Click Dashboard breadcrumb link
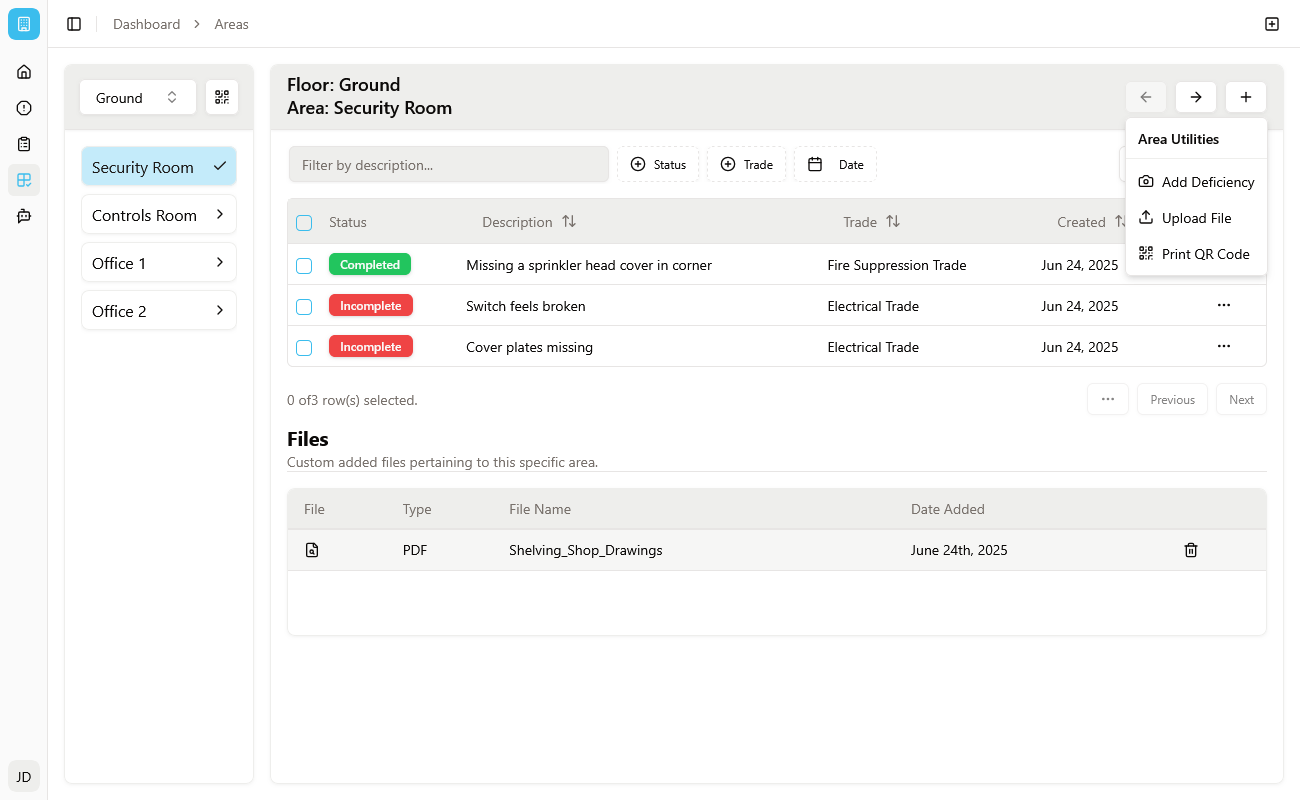Screen dimensions: 1300x800 point(146,24)
